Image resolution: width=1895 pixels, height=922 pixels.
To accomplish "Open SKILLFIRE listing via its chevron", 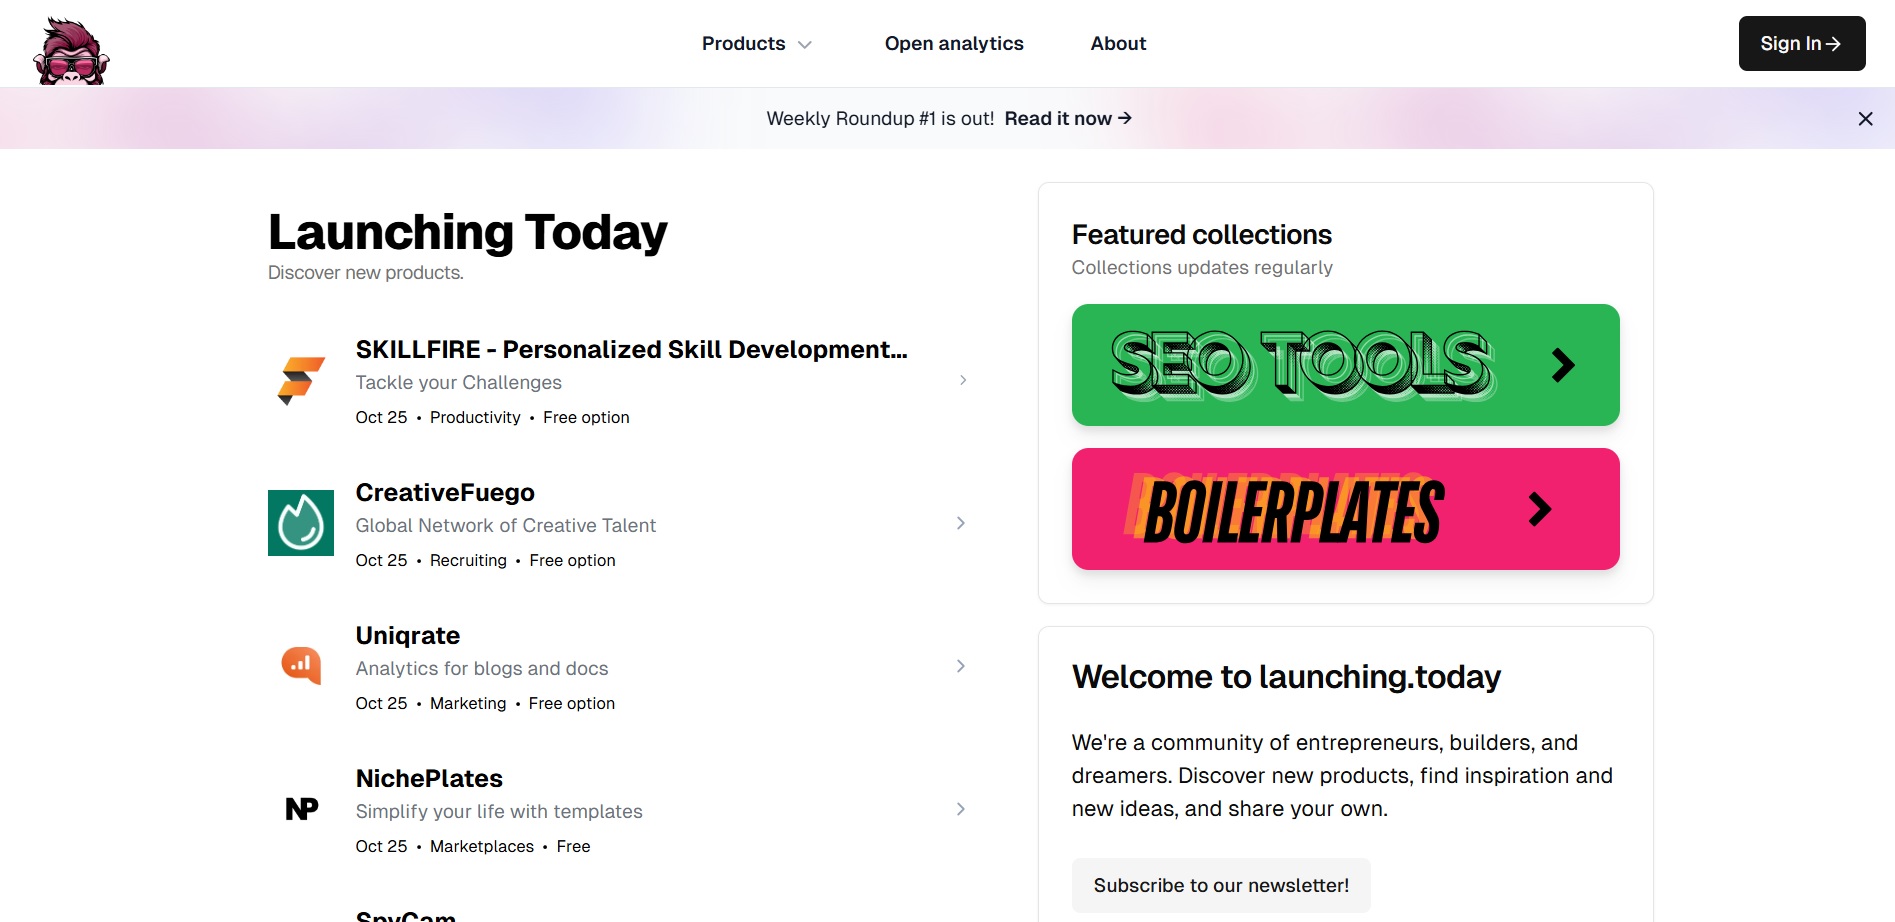I will pyautogui.click(x=962, y=380).
